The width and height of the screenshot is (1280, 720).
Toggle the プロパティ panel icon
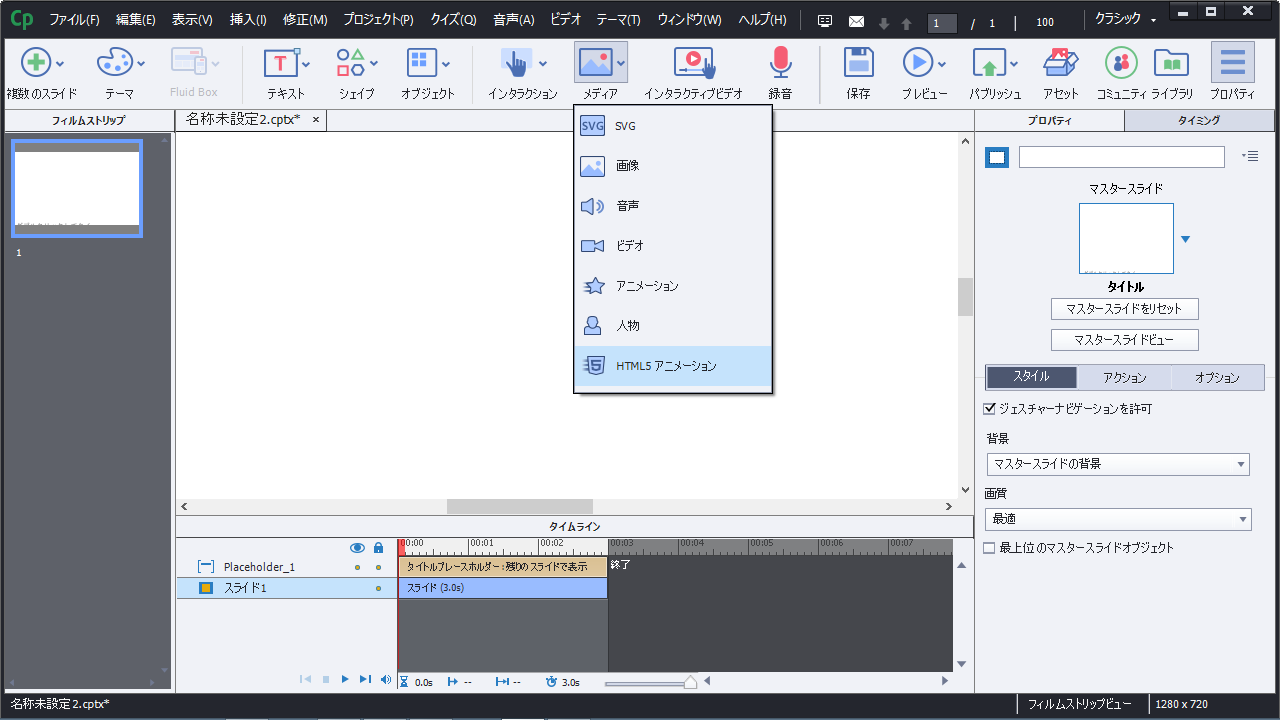(x=1232, y=65)
